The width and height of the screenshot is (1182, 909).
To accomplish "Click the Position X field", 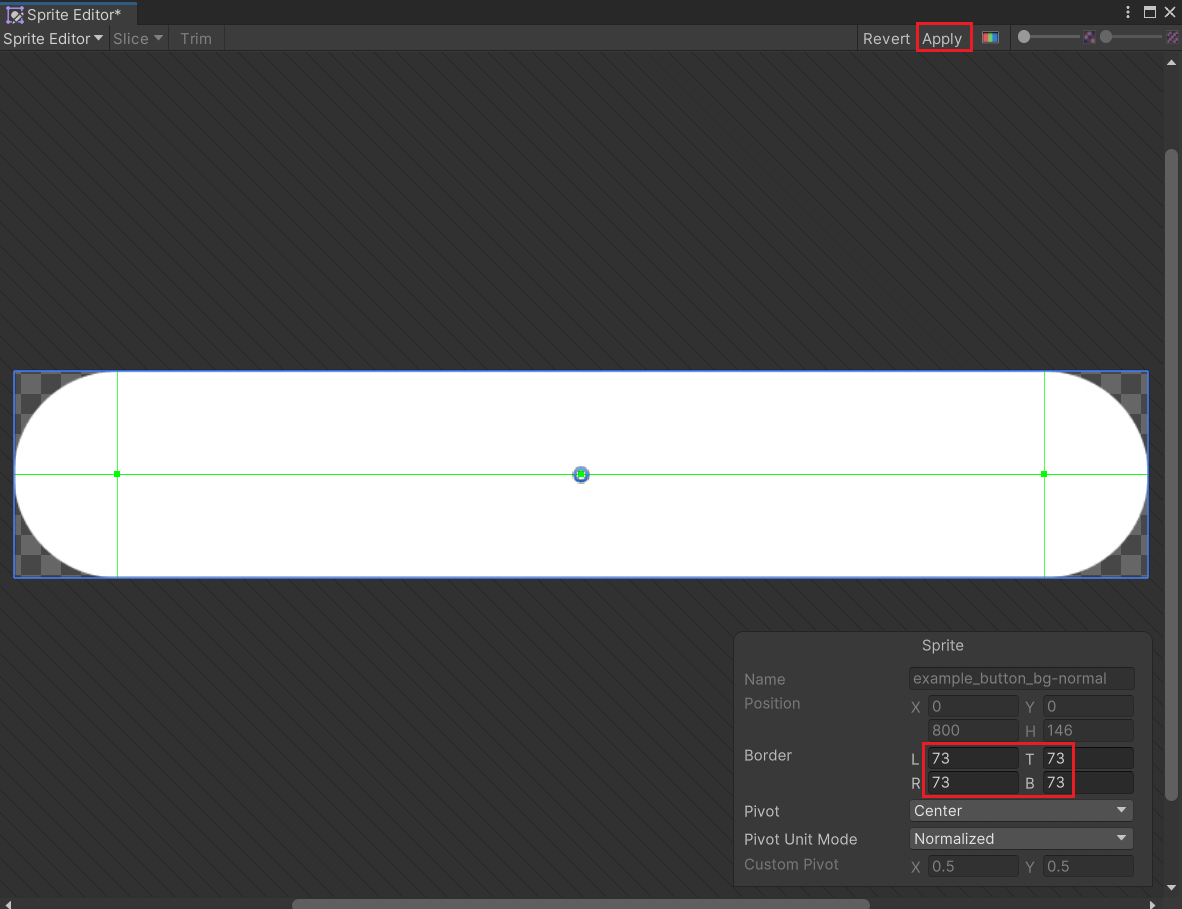I will coord(973,706).
